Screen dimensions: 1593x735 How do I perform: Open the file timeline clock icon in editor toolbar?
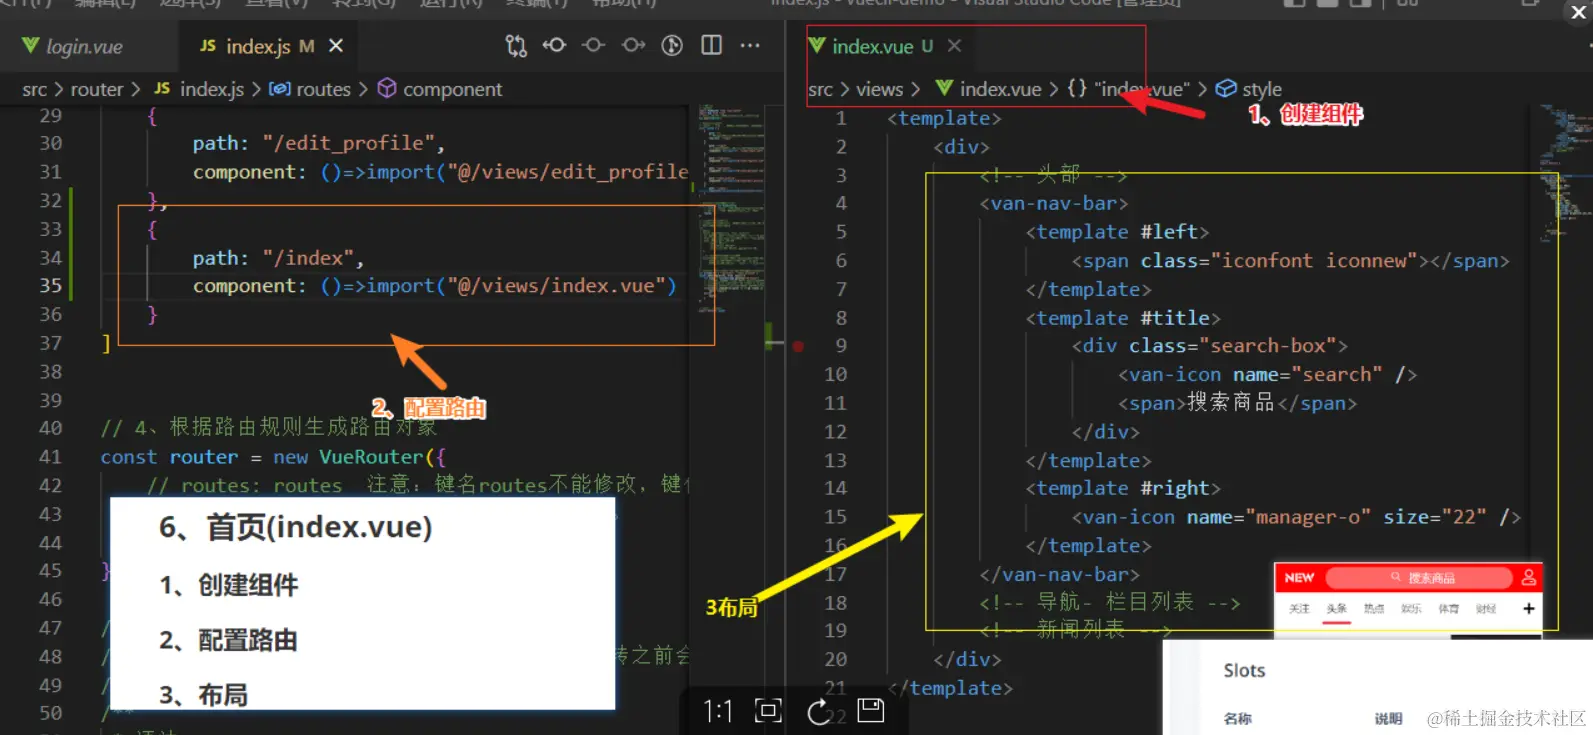(672, 45)
